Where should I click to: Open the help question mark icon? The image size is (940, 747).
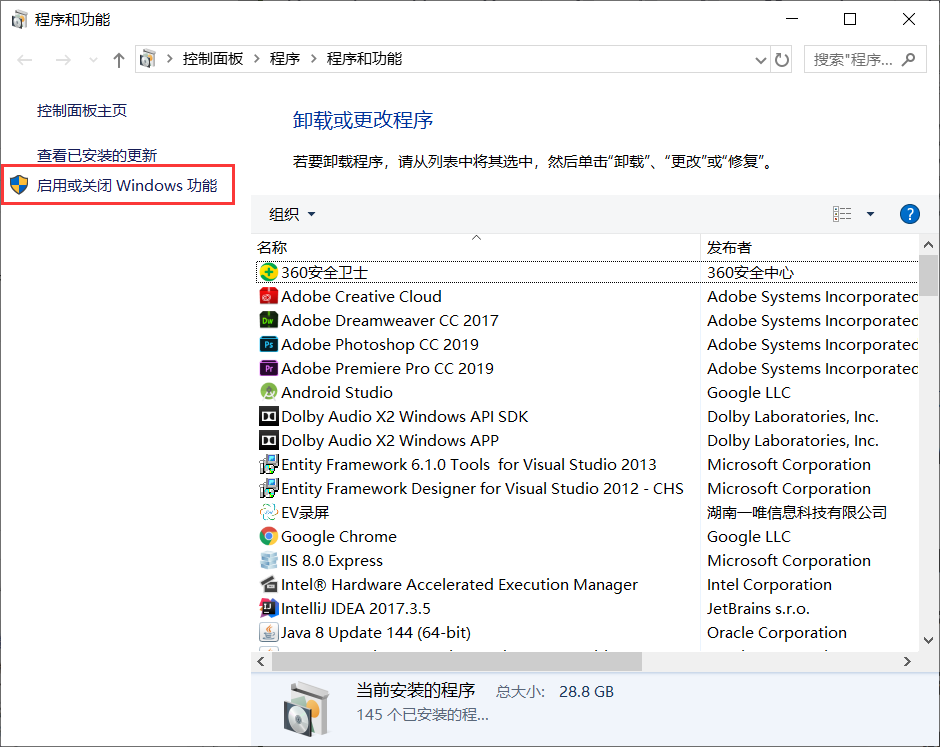point(909,214)
